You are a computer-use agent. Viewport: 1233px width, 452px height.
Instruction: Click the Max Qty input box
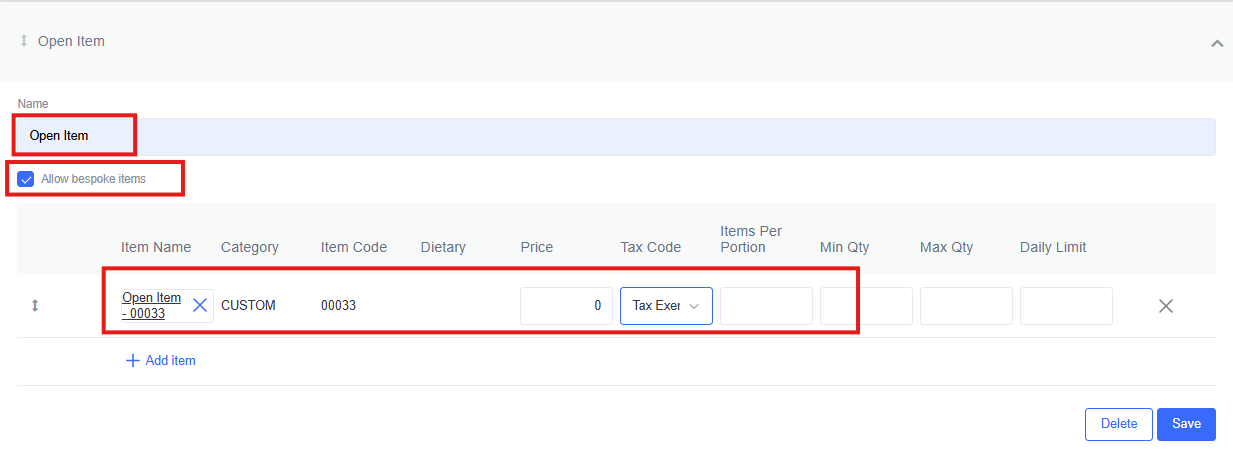point(966,306)
